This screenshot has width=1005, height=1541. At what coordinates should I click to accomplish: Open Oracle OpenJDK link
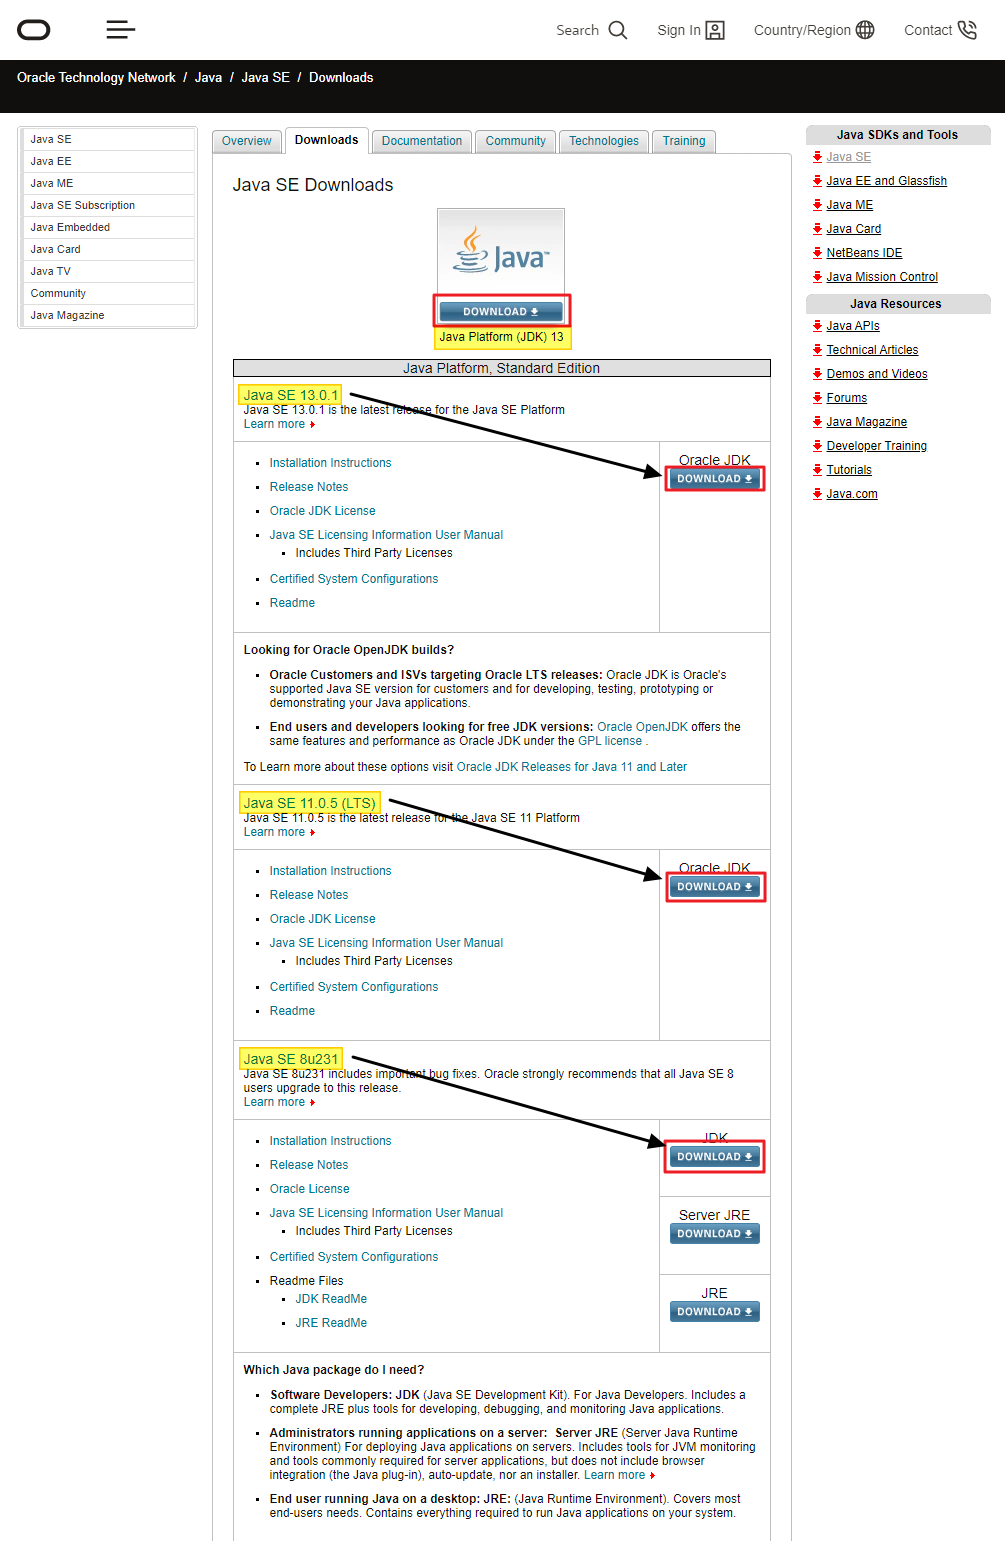(642, 727)
